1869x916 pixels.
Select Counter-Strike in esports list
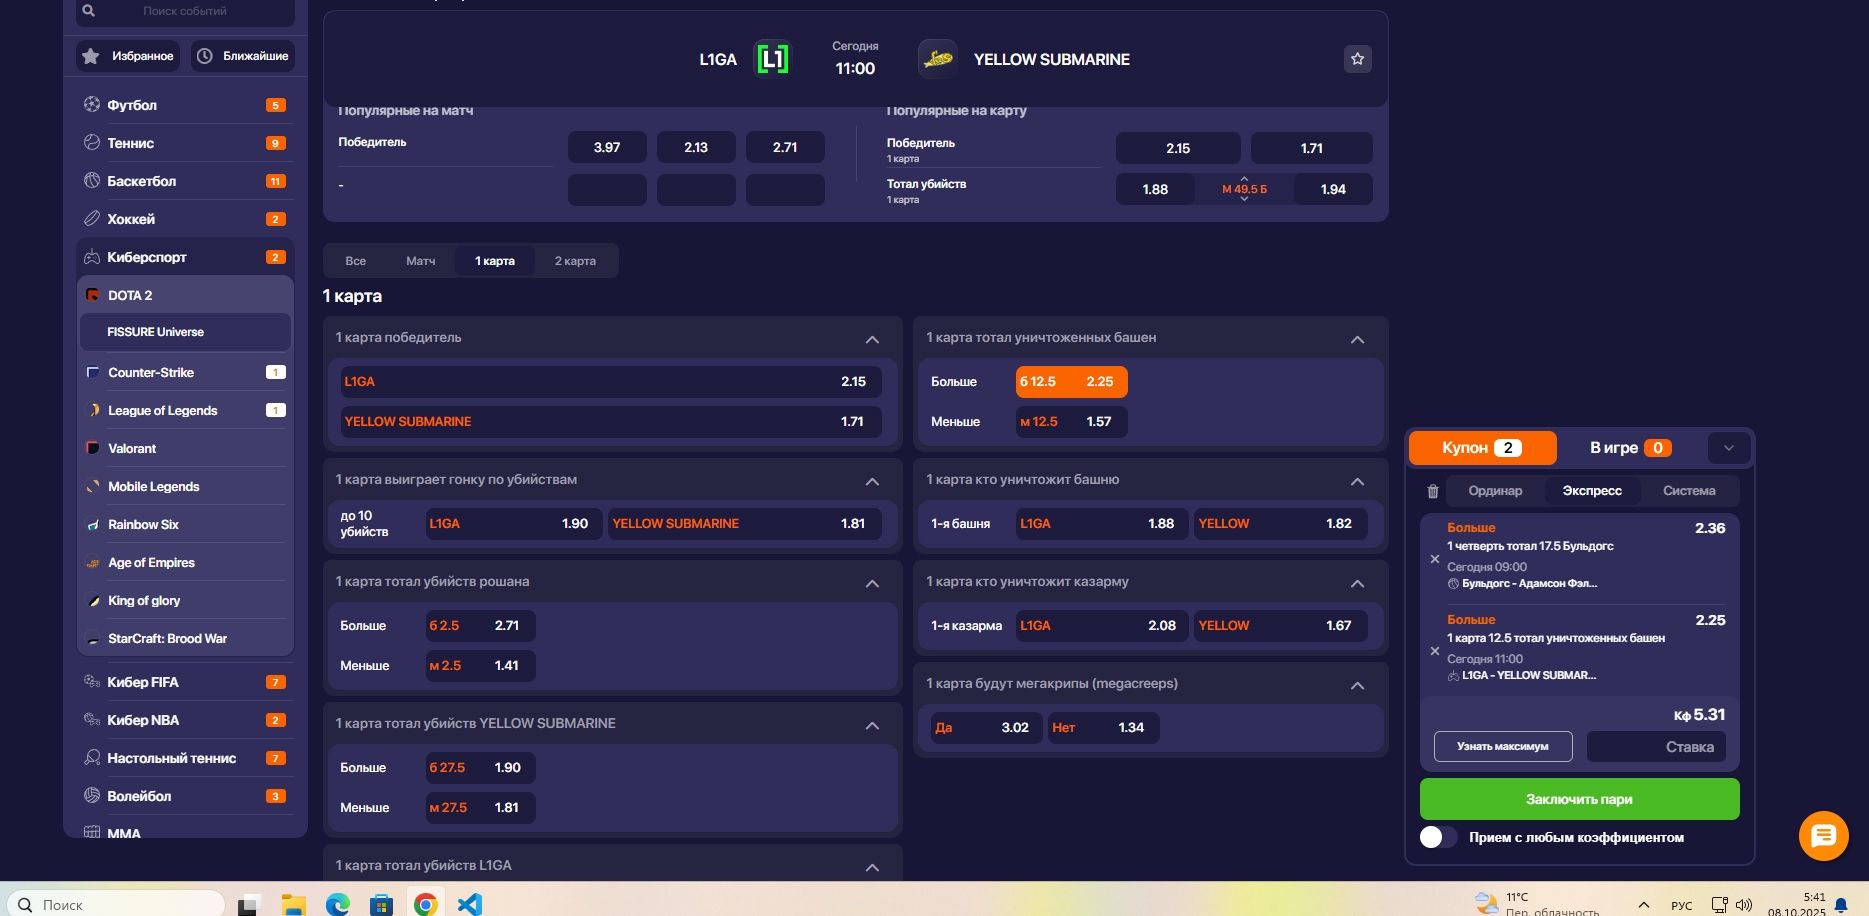151,372
